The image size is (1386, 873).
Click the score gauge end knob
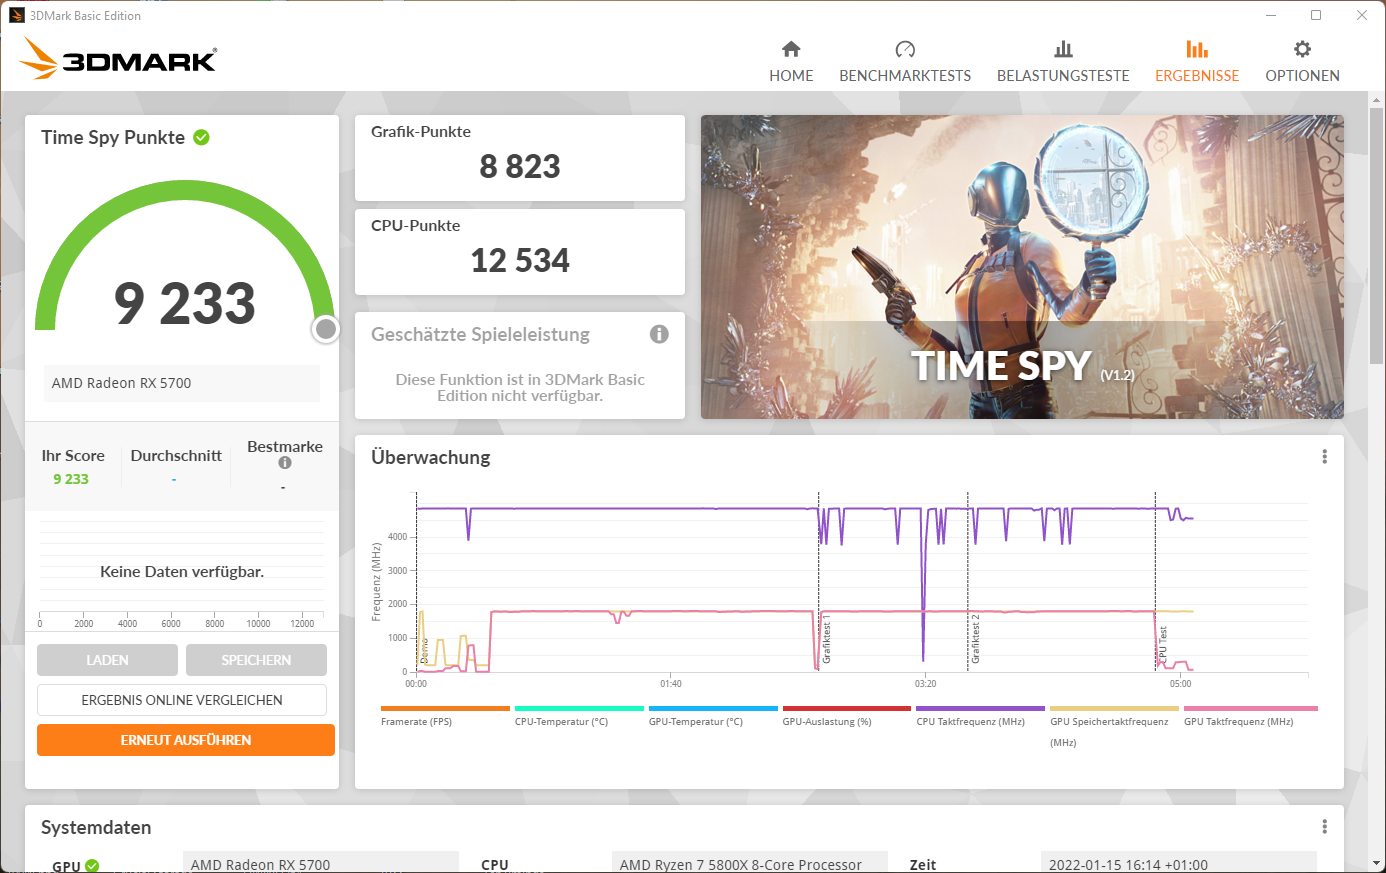click(326, 329)
